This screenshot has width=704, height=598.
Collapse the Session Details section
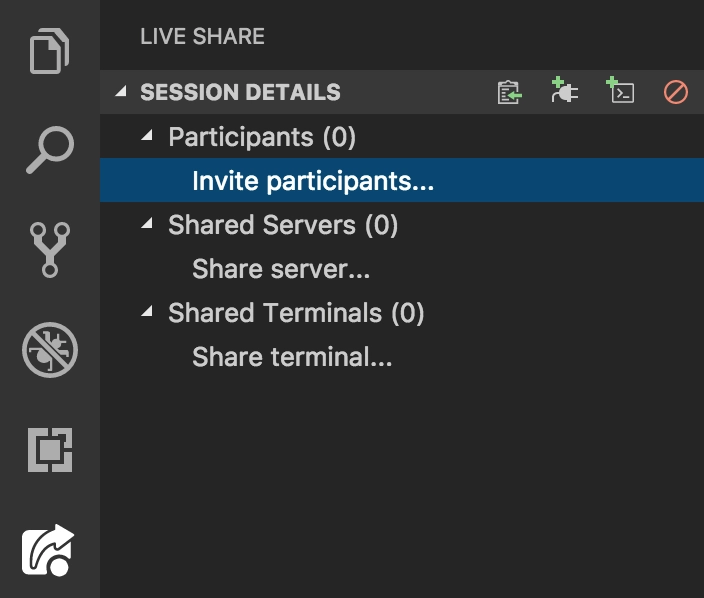(x=121, y=92)
